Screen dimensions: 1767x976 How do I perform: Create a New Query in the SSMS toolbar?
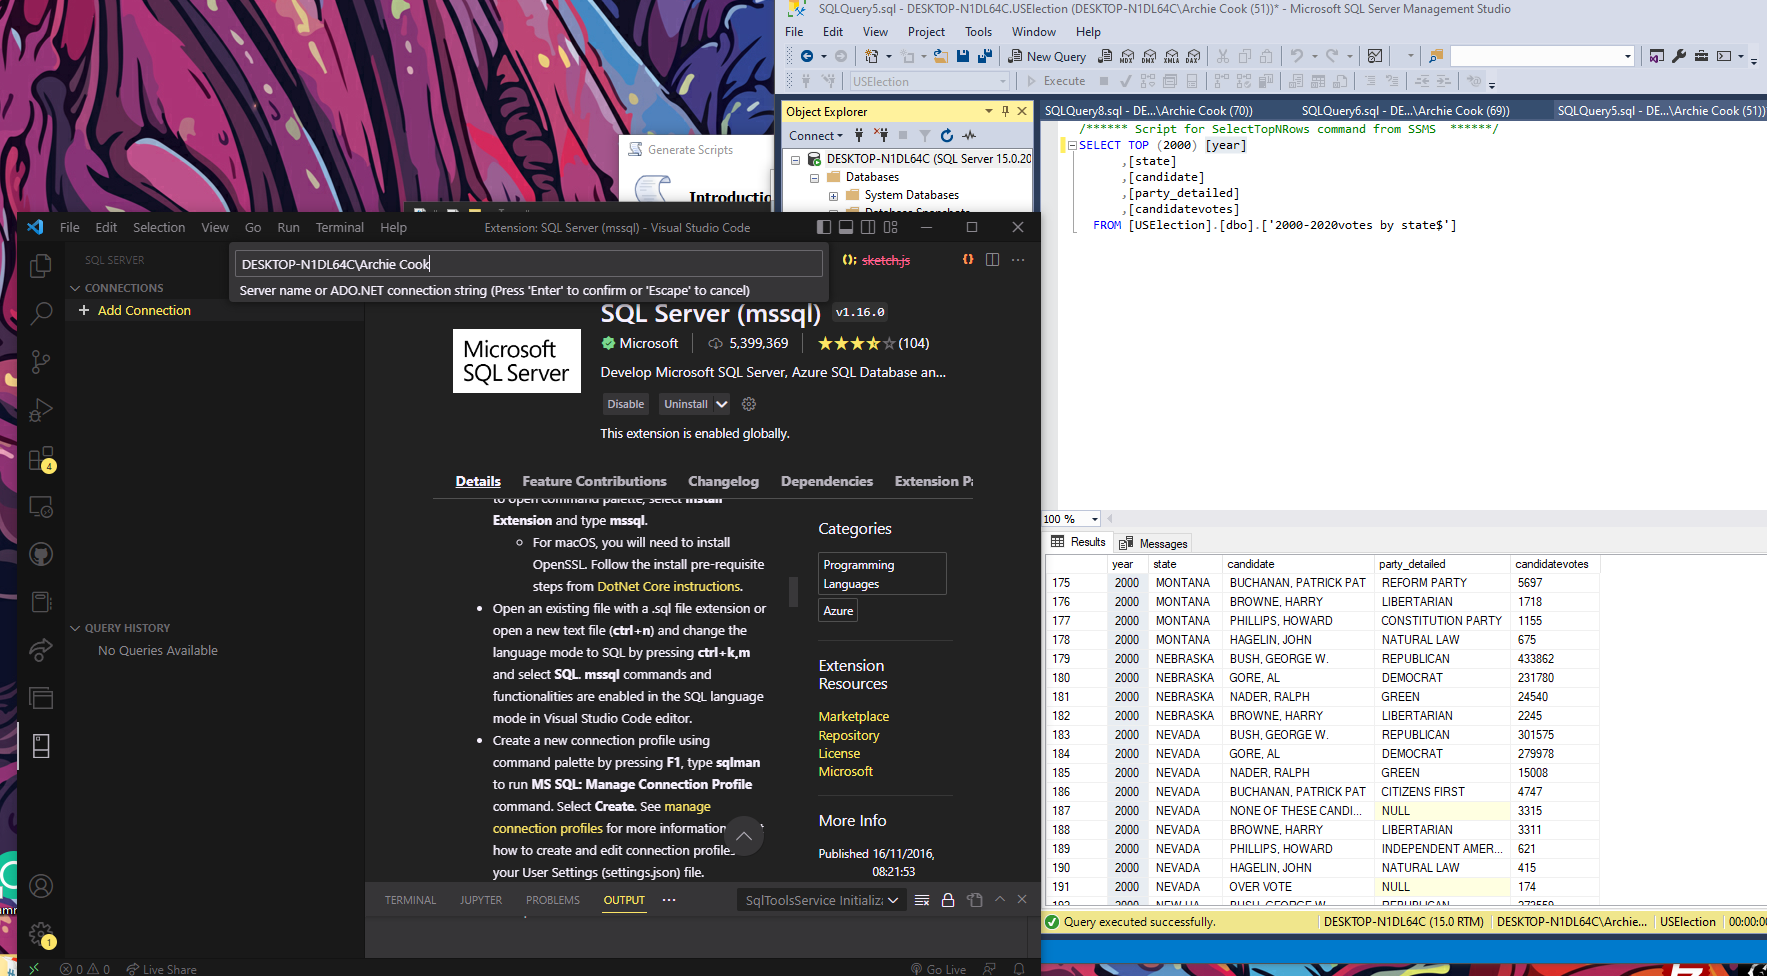click(1047, 56)
